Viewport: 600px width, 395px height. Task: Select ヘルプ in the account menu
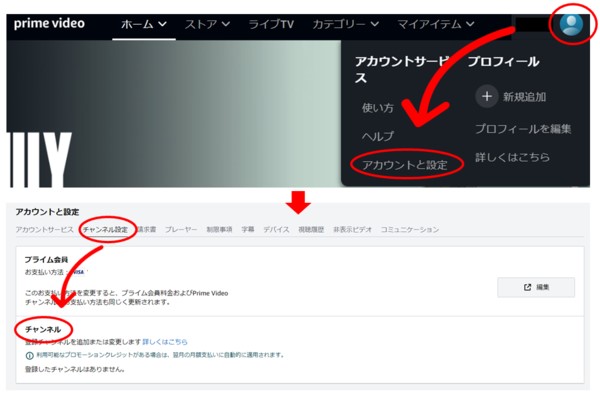pos(378,136)
